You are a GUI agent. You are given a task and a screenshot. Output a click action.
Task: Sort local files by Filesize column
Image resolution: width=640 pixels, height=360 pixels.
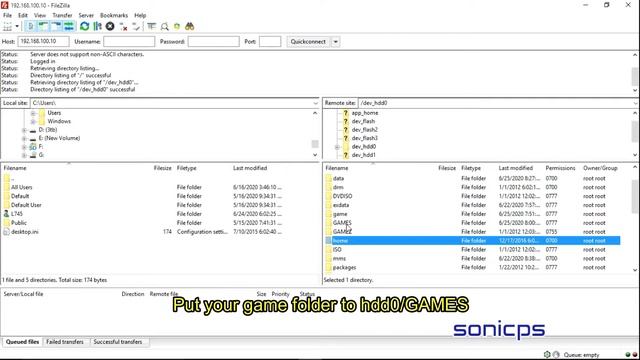[x=162, y=168]
